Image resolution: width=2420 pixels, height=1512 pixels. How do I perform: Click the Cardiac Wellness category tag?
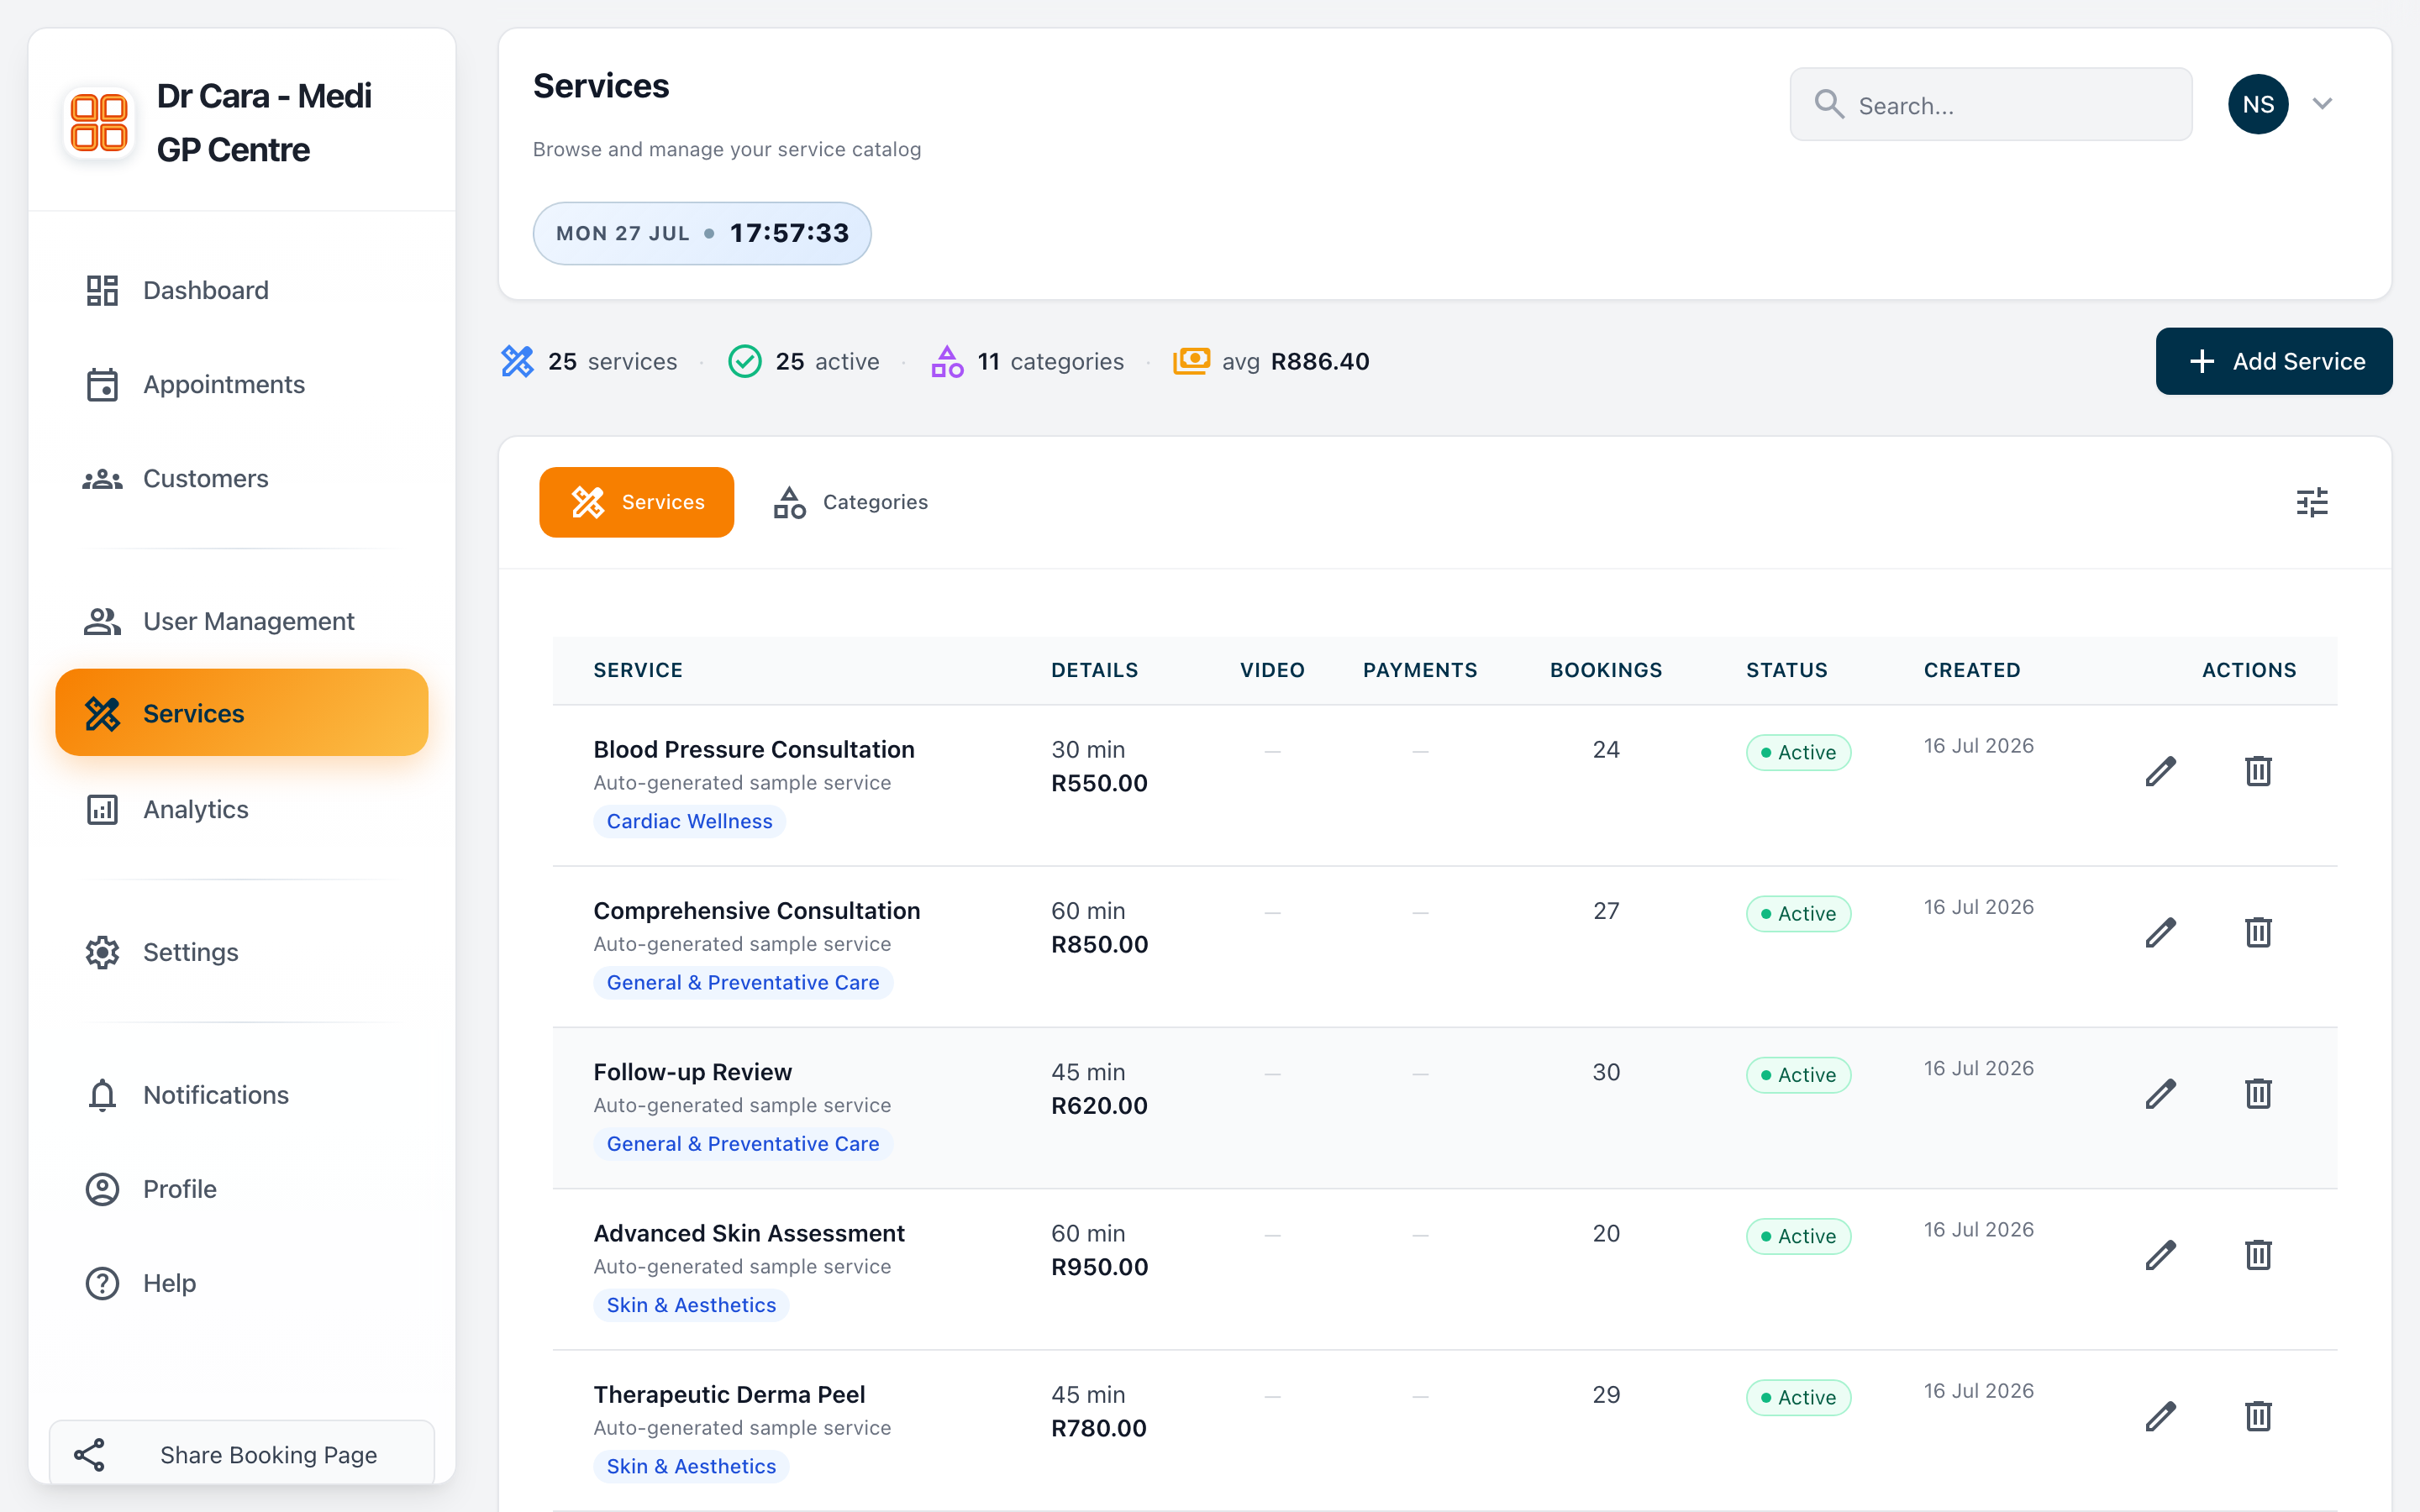tap(690, 821)
